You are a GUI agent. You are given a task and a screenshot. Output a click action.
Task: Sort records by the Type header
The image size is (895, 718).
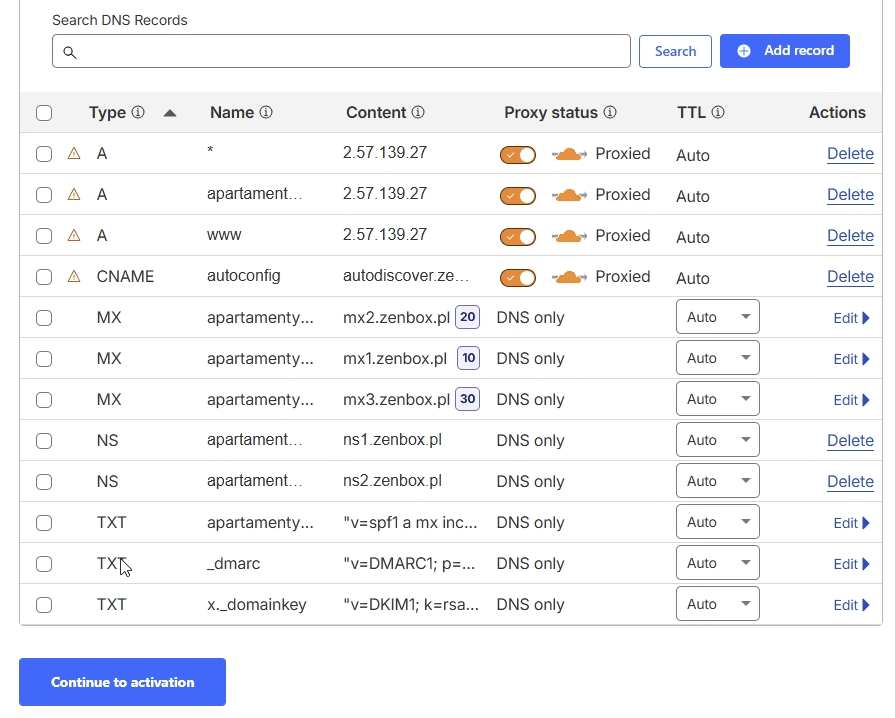pyautogui.click(x=107, y=112)
